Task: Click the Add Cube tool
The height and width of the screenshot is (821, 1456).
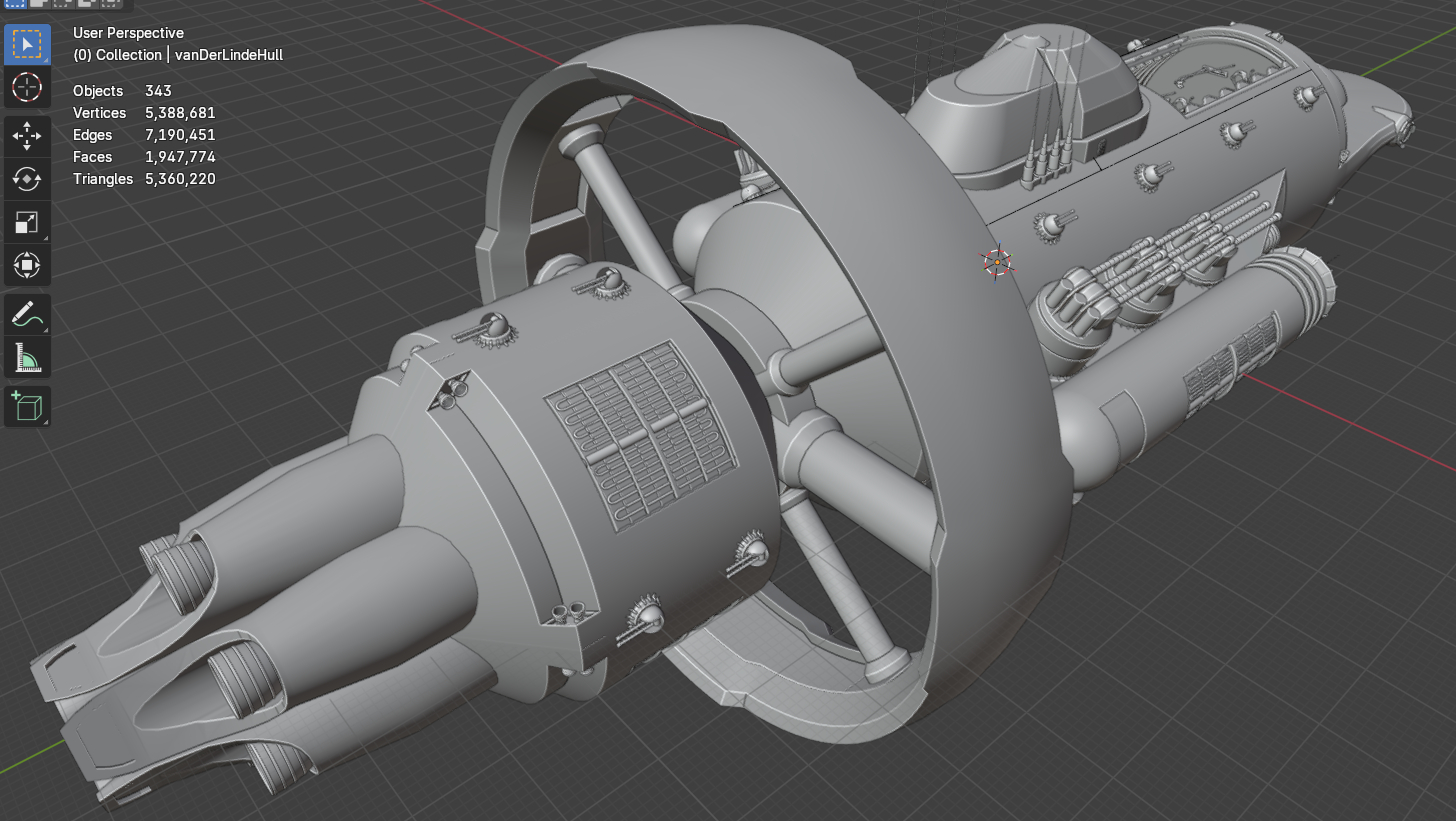Action: 27,406
